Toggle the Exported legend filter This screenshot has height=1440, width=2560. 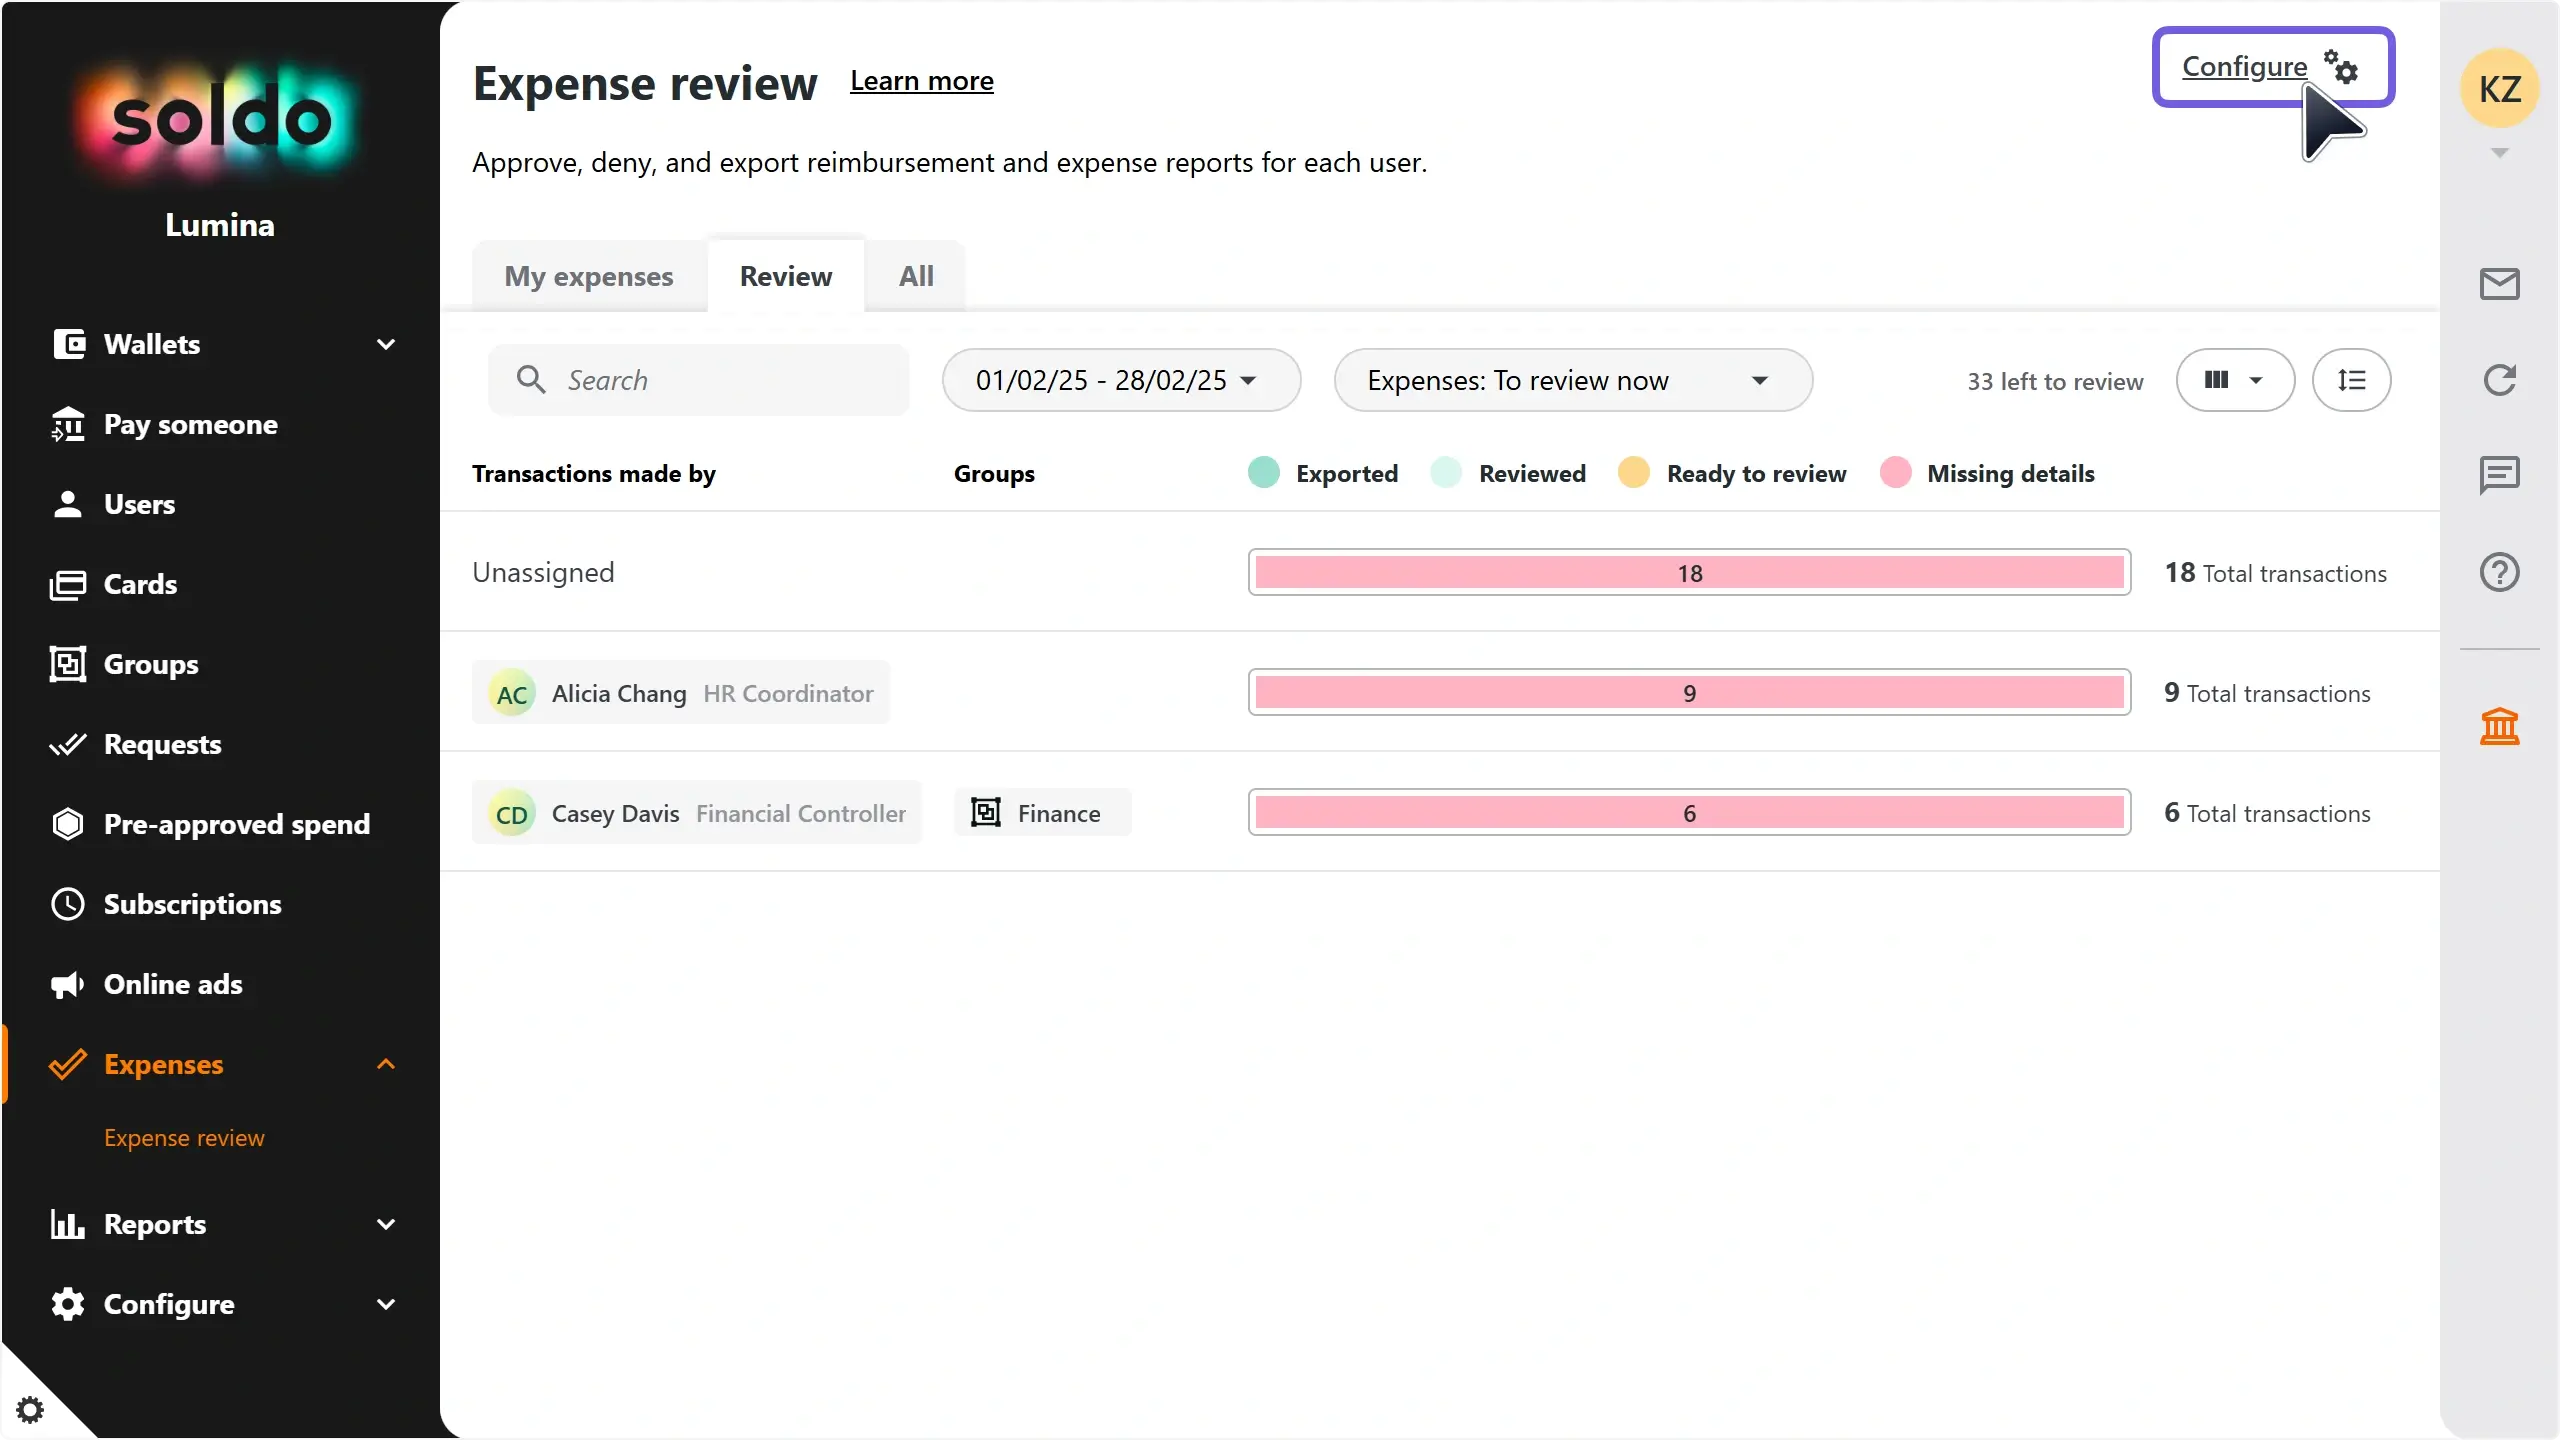point(1323,473)
